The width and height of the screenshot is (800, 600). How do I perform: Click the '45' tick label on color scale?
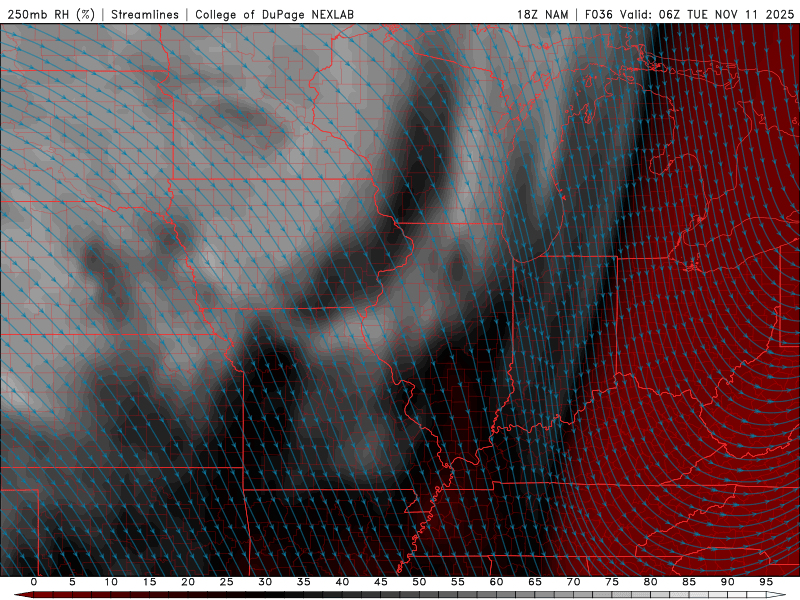click(x=381, y=582)
